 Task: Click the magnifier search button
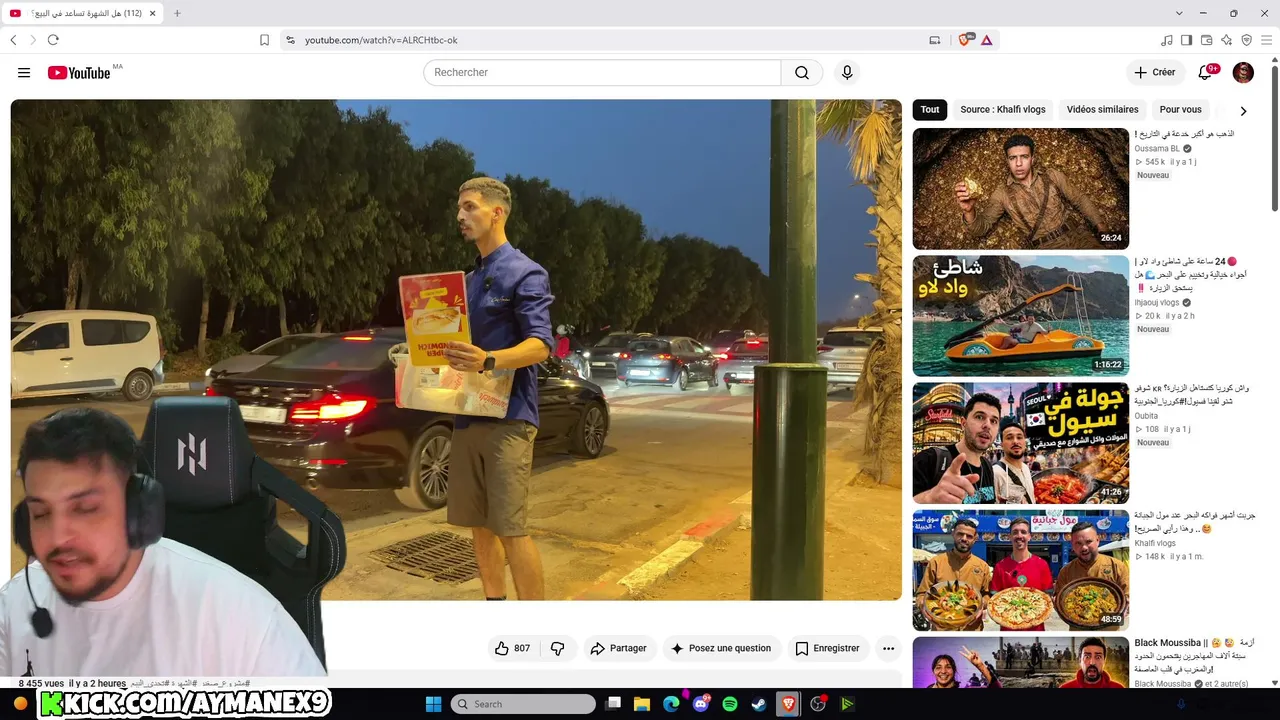(802, 72)
